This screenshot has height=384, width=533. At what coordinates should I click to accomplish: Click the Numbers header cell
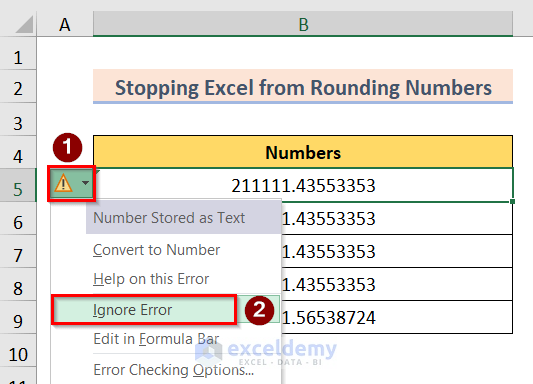(303, 152)
